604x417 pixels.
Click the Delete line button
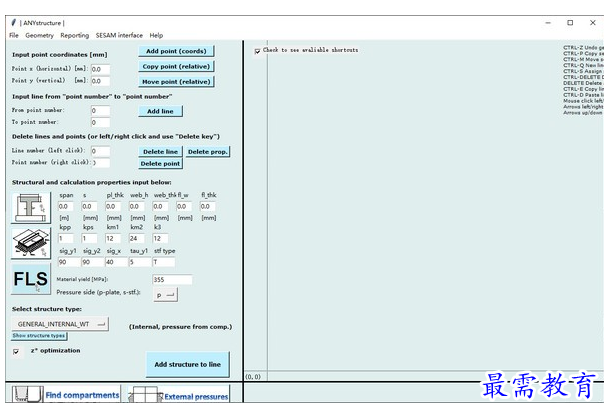[x=160, y=152]
